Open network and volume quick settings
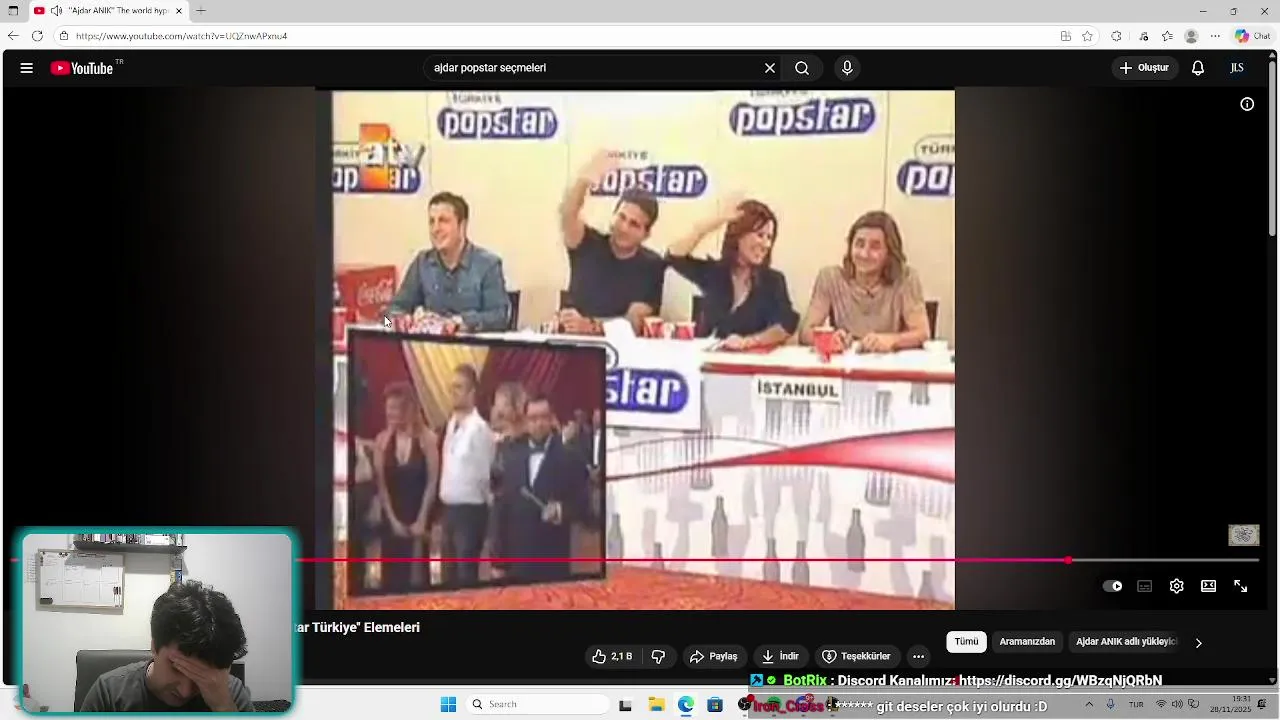This screenshot has width=1280, height=720. (x=1177, y=704)
